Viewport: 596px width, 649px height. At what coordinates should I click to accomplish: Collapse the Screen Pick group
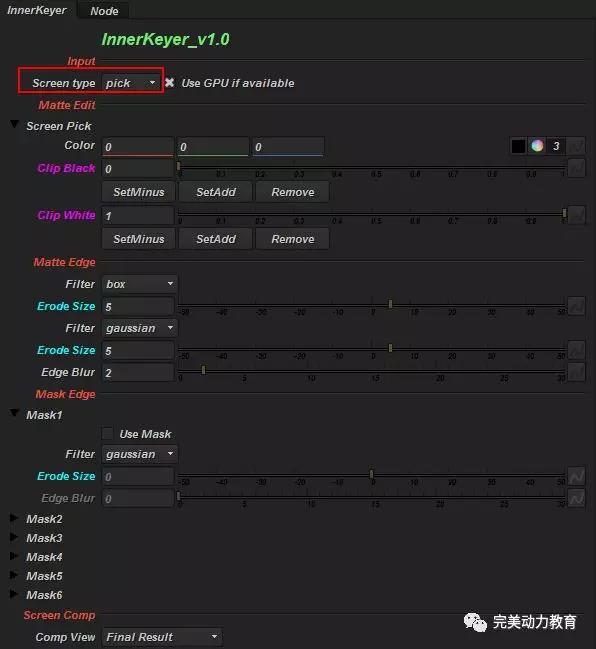point(14,124)
